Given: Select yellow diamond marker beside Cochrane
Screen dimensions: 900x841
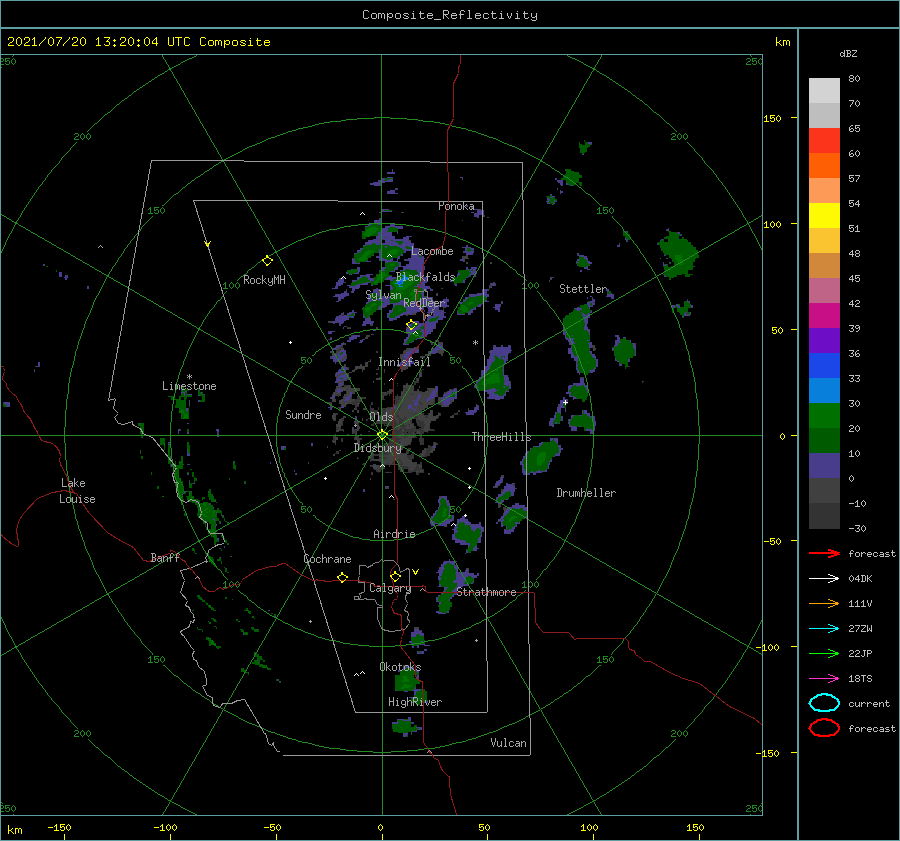Looking at the screenshot, I should (342, 577).
